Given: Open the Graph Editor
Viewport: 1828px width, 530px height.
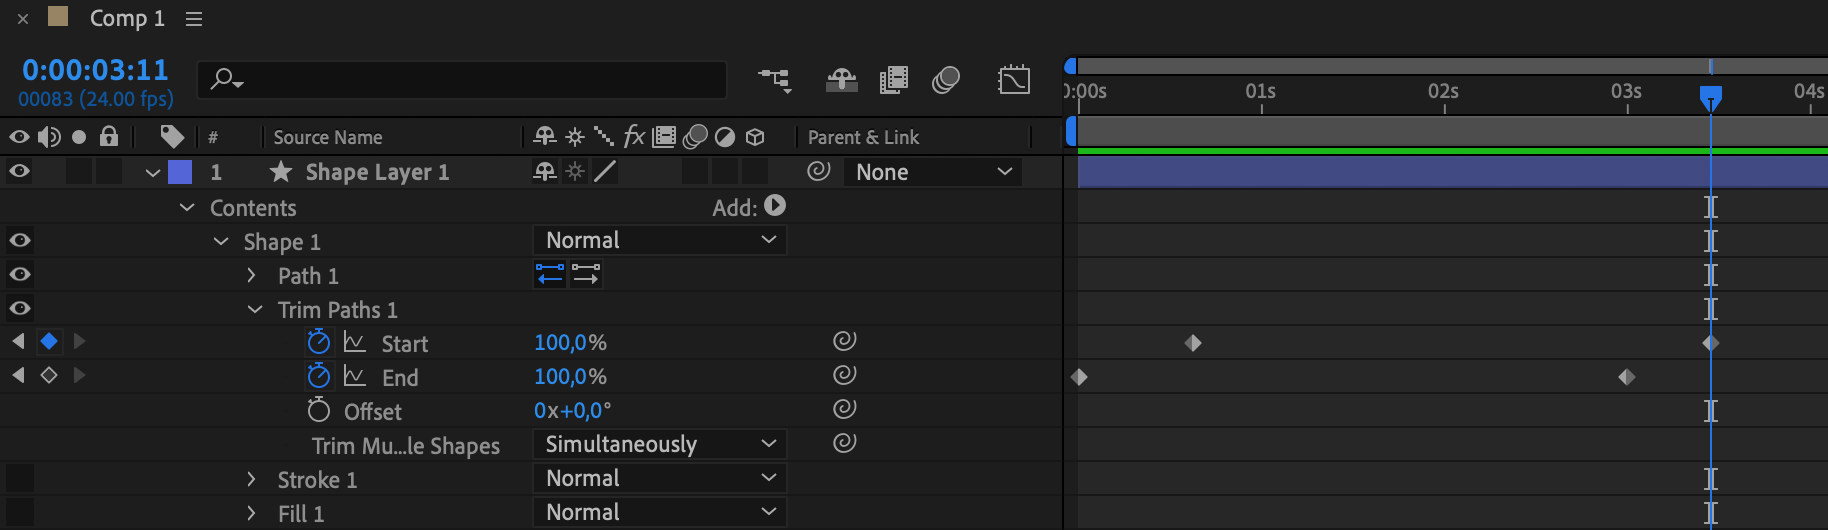Looking at the screenshot, I should click(1013, 80).
